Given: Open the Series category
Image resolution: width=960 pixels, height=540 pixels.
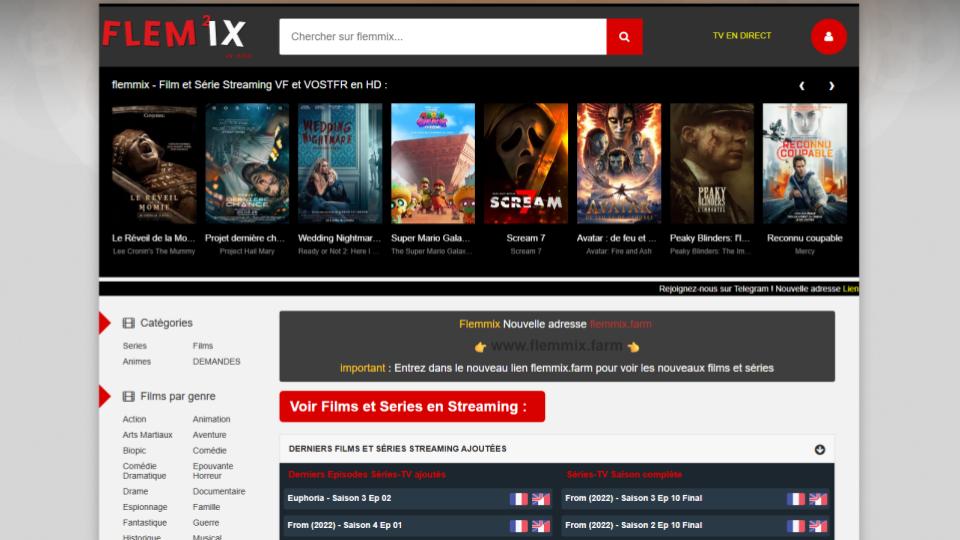Looking at the screenshot, I should 134,346.
